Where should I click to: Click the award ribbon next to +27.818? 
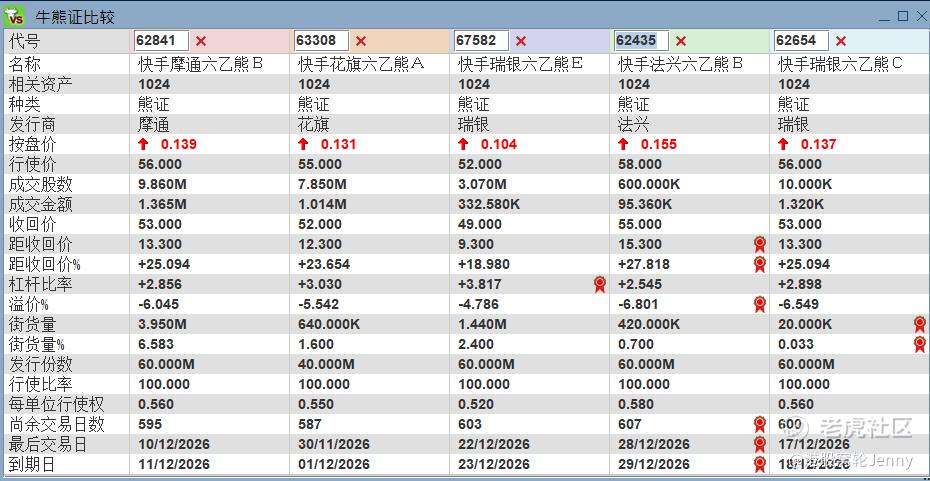tap(760, 264)
